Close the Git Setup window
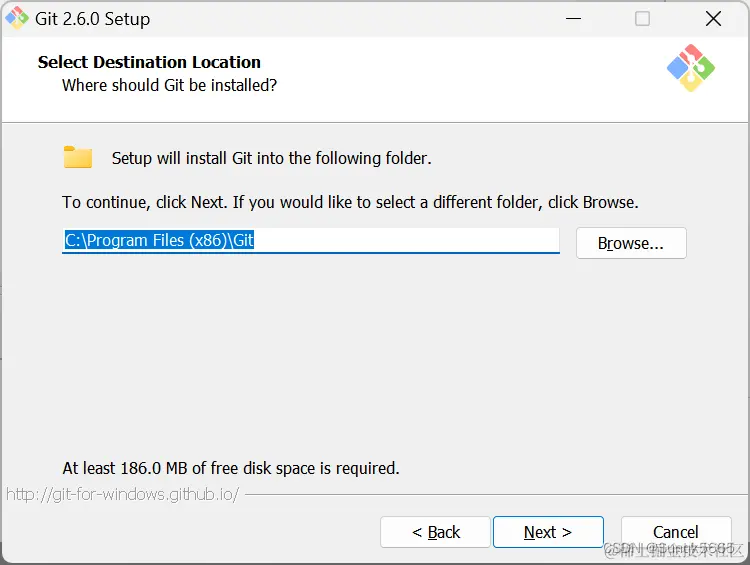The width and height of the screenshot is (750, 565). click(713, 19)
